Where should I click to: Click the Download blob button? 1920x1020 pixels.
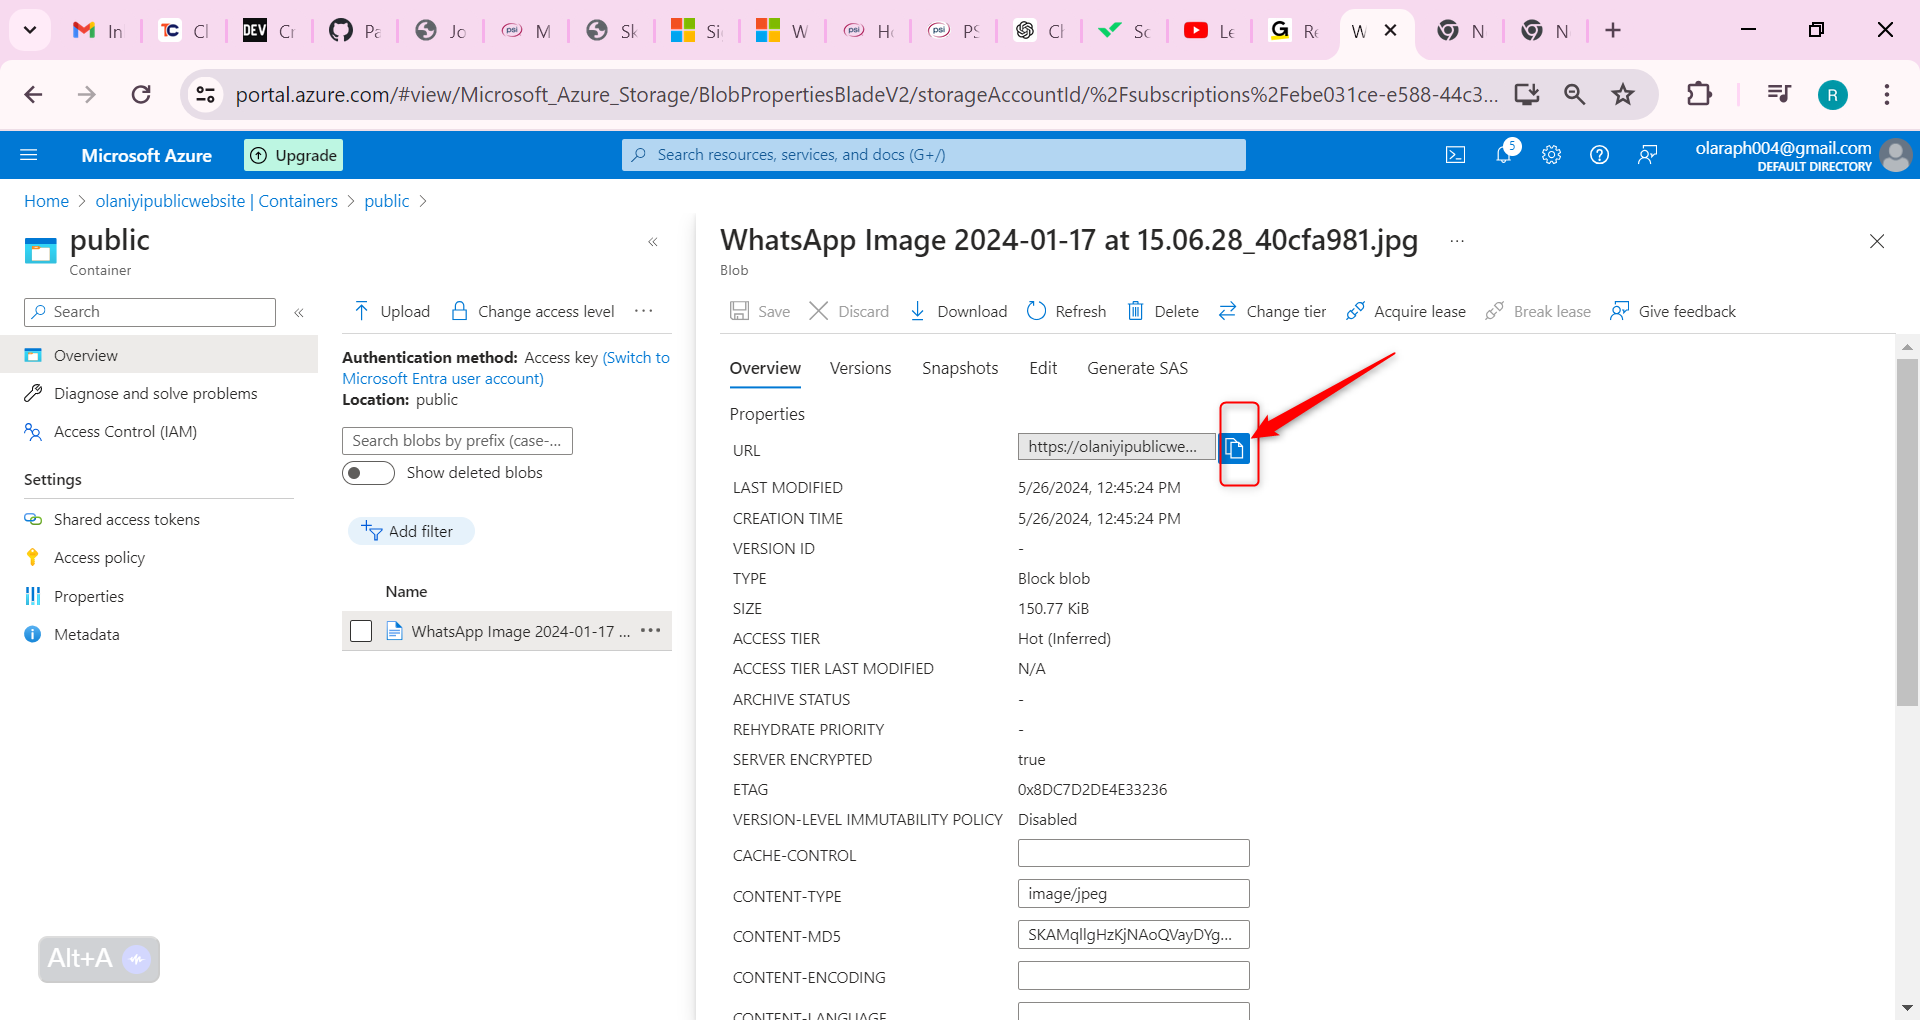958,311
